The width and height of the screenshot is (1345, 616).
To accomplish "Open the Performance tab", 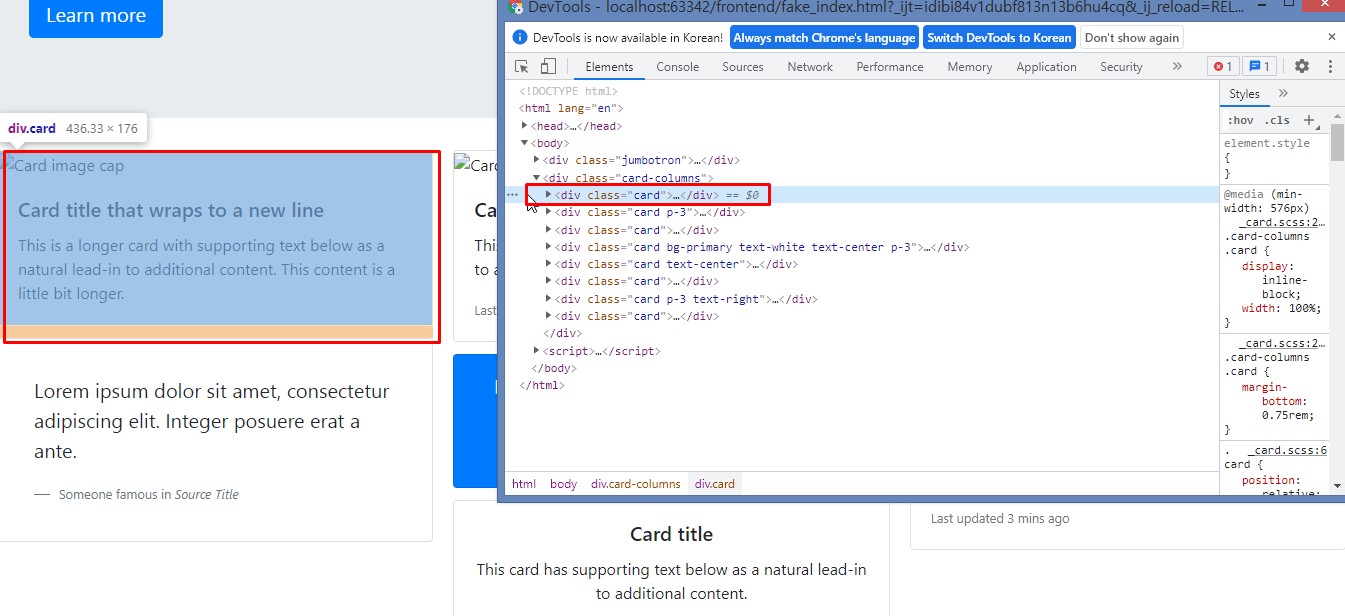I will click(890, 67).
